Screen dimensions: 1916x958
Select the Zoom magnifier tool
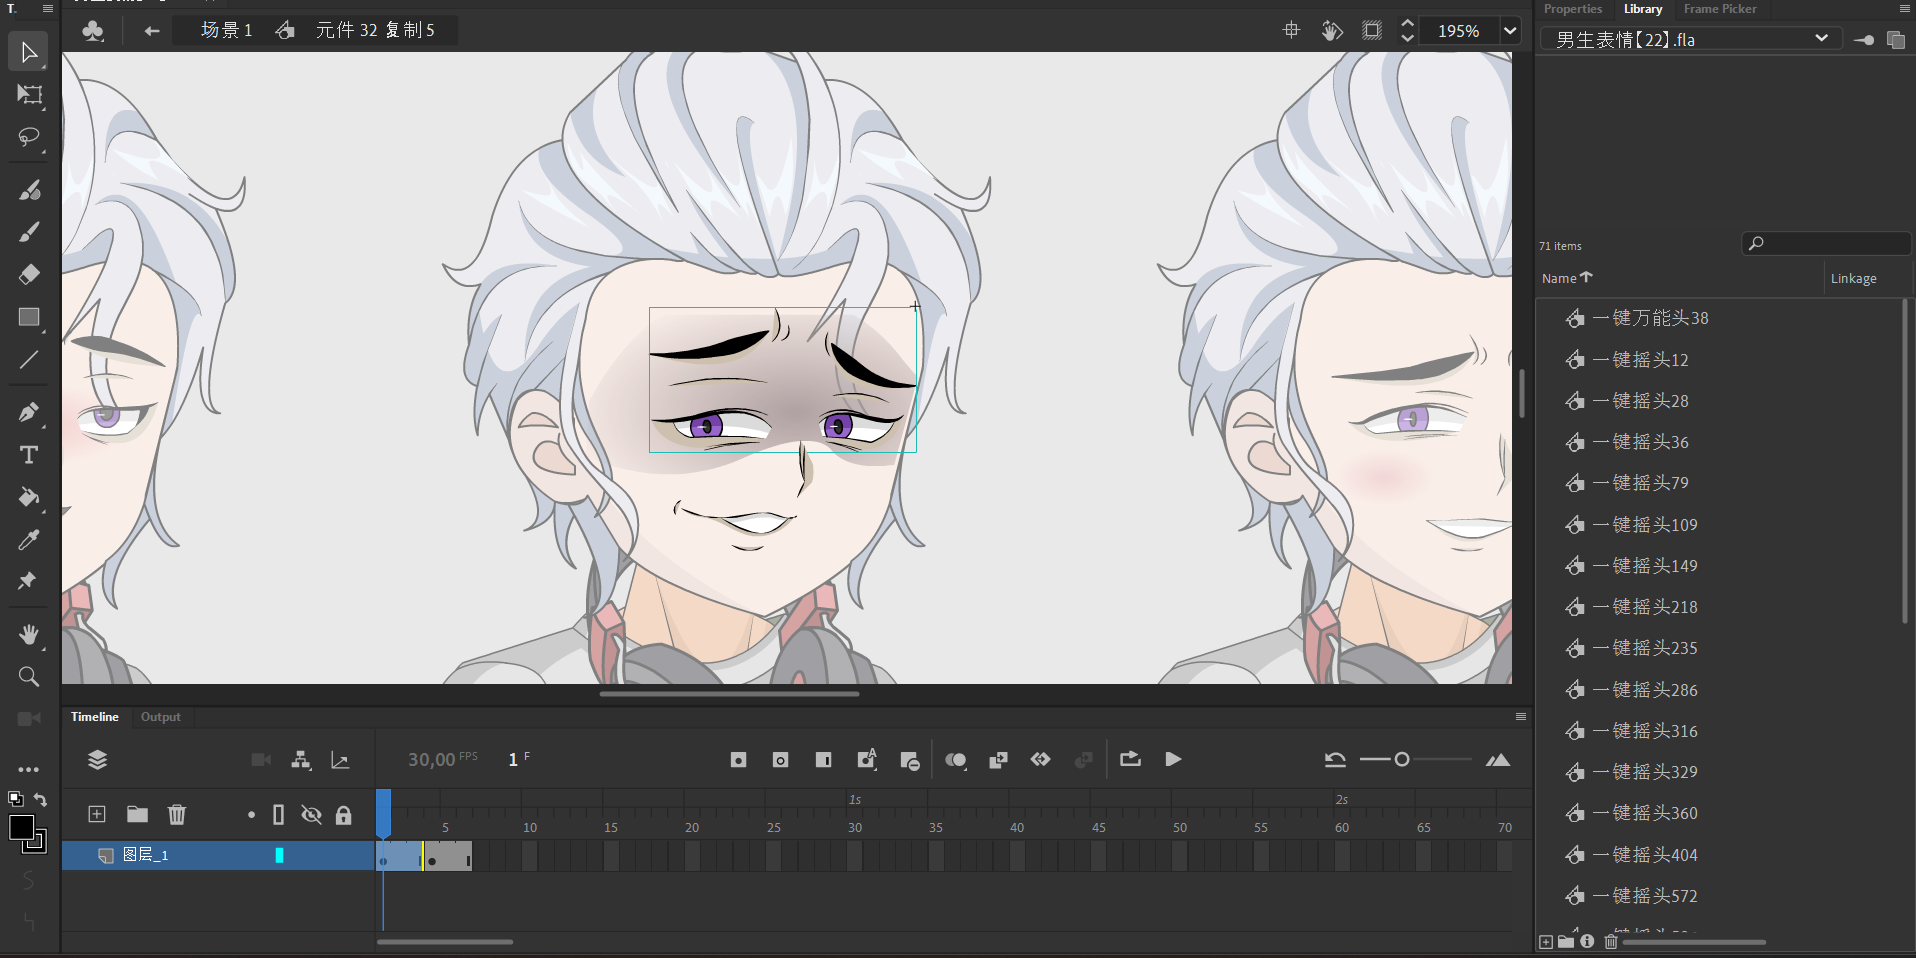click(x=29, y=677)
